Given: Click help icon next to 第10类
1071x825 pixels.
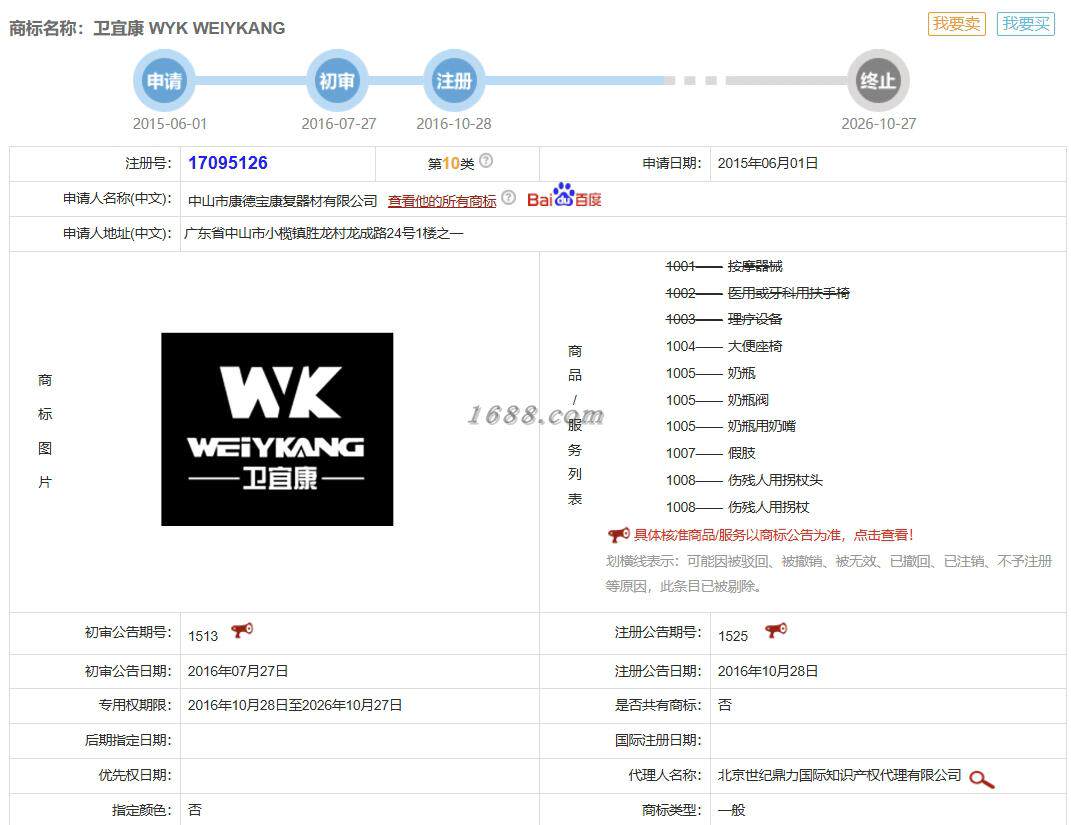Looking at the screenshot, I should pos(486,160).
